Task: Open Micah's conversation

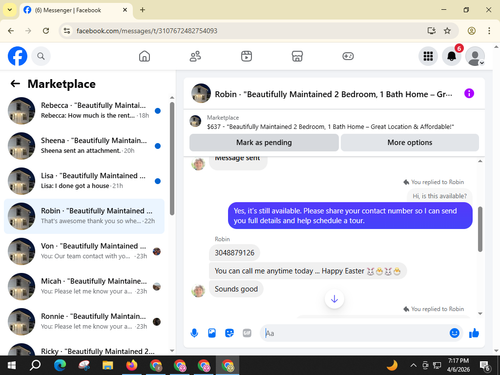Action: [x=84, y=286]
